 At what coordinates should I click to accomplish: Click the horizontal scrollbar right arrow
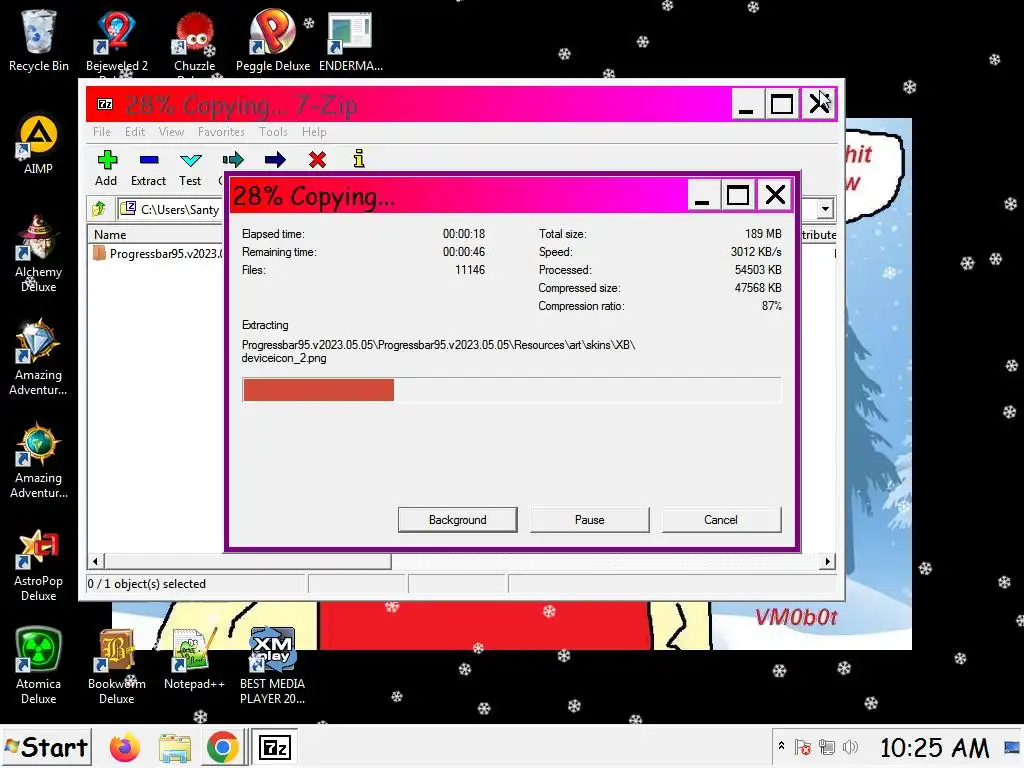pyautogui.click(x=827, y=562)
